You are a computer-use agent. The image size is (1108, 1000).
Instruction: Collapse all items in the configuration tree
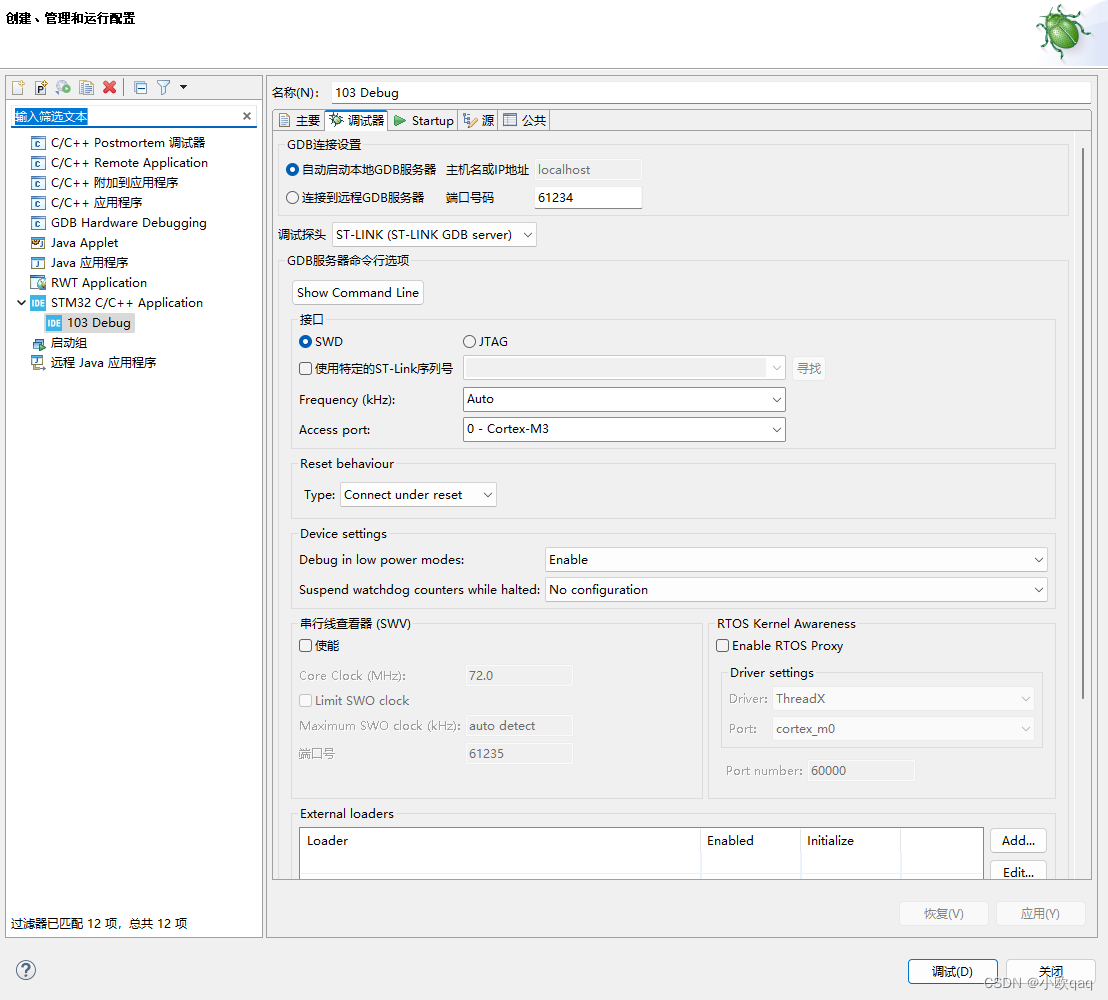pyautogui.click(x=140, y=87)
